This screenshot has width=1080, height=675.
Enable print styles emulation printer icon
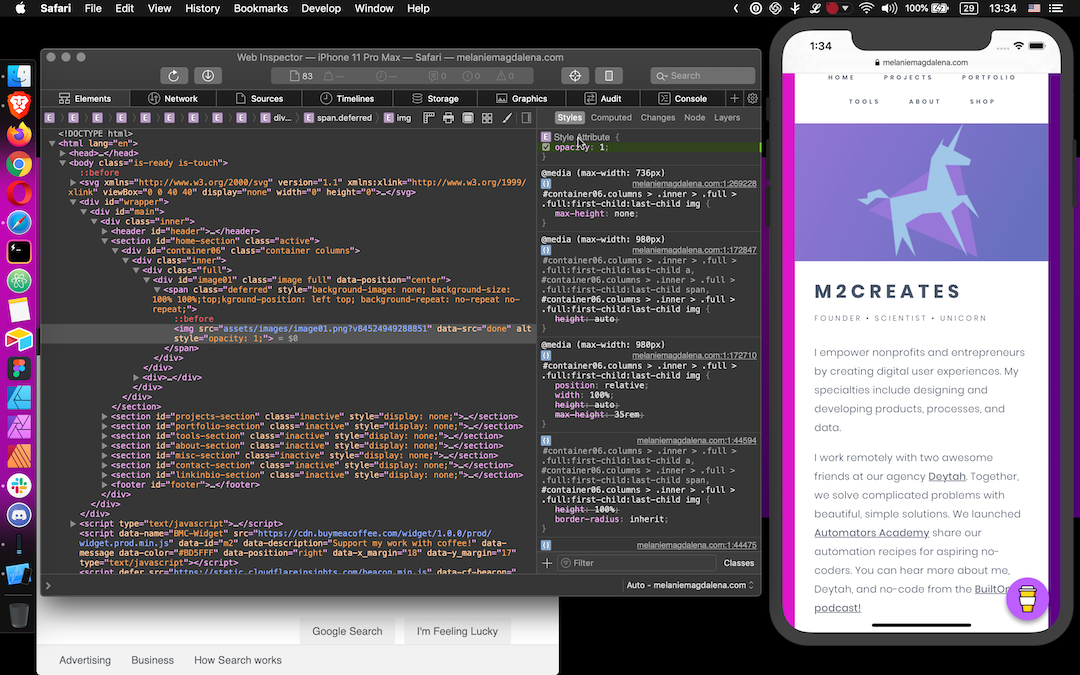(x=448, y=117)
